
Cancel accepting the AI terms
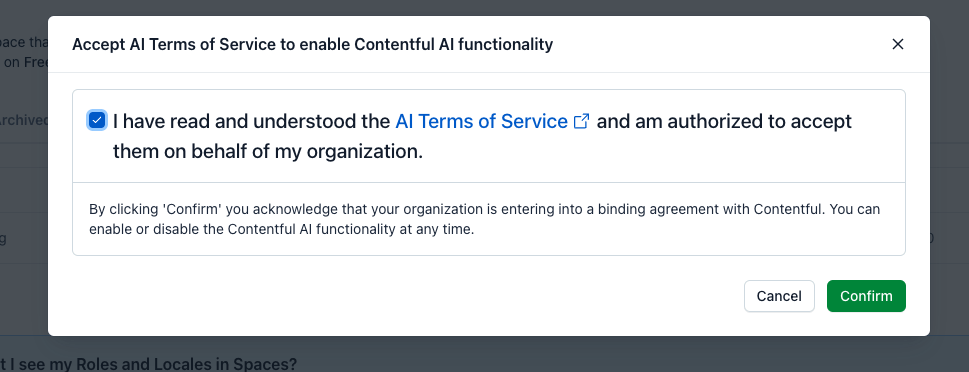click(779, 296)
